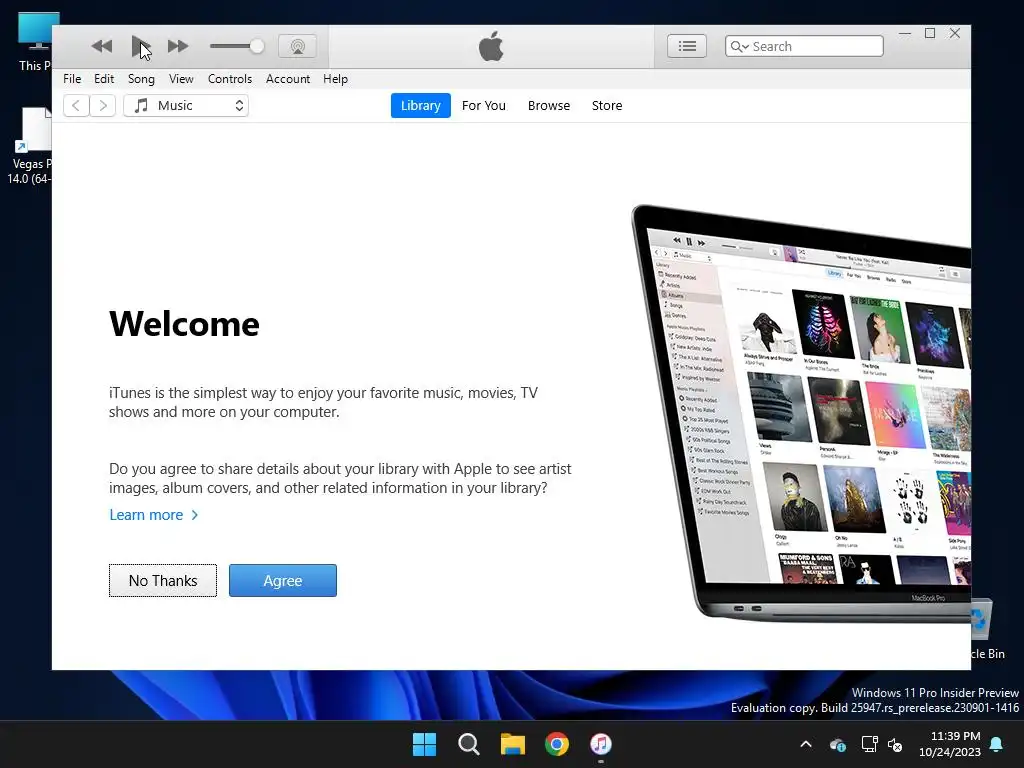Open the notification bell icon
Screen dimensions: 1024x768
[997, 744]
